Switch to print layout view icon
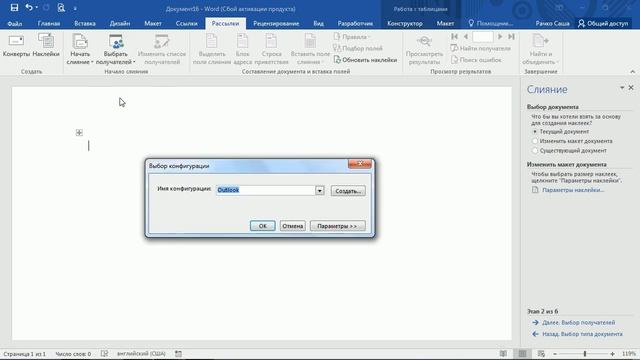The height and width of the screenshot is (360, 640). click(522, 354)
